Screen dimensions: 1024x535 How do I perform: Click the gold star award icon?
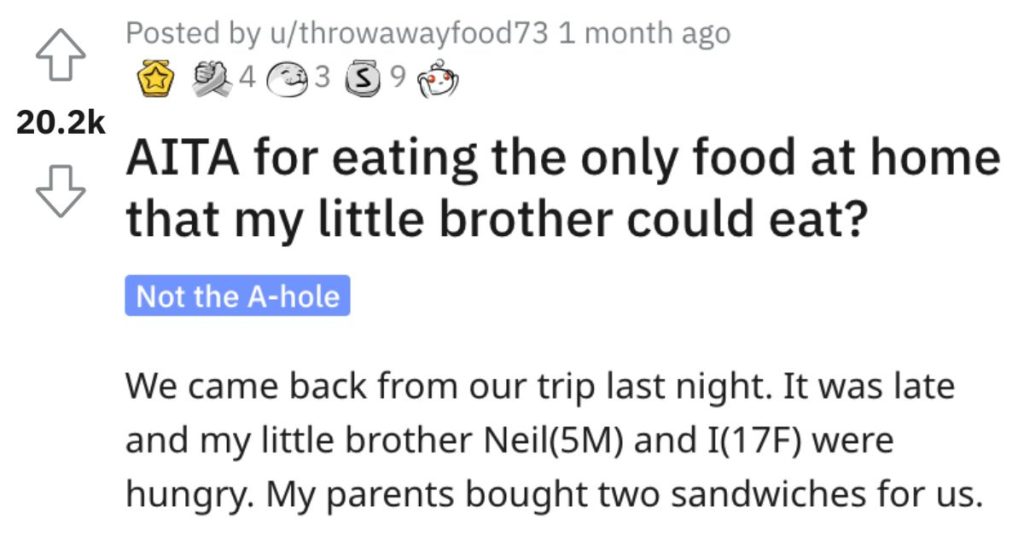154,80
